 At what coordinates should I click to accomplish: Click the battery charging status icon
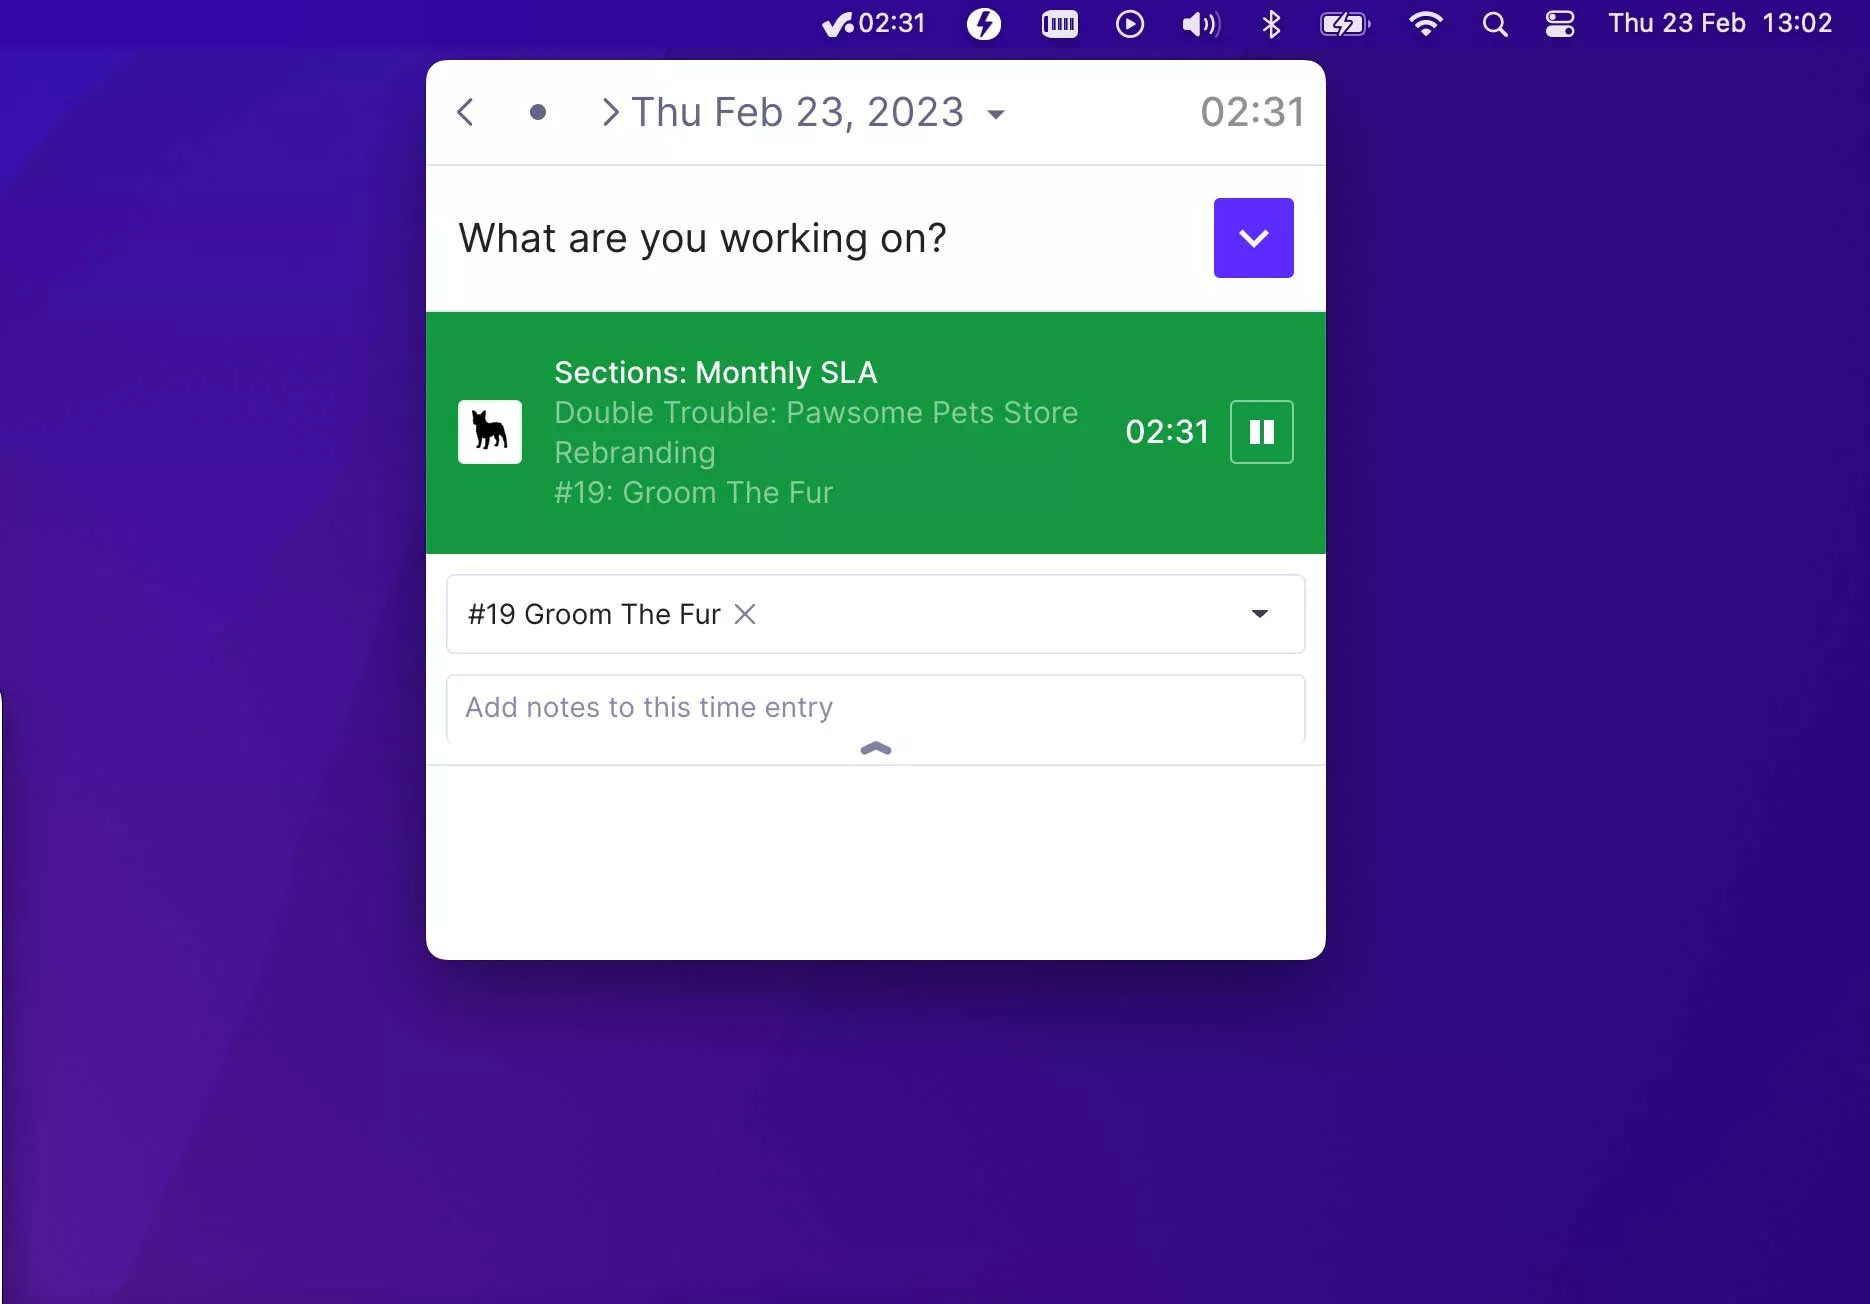click(1345, 23)
